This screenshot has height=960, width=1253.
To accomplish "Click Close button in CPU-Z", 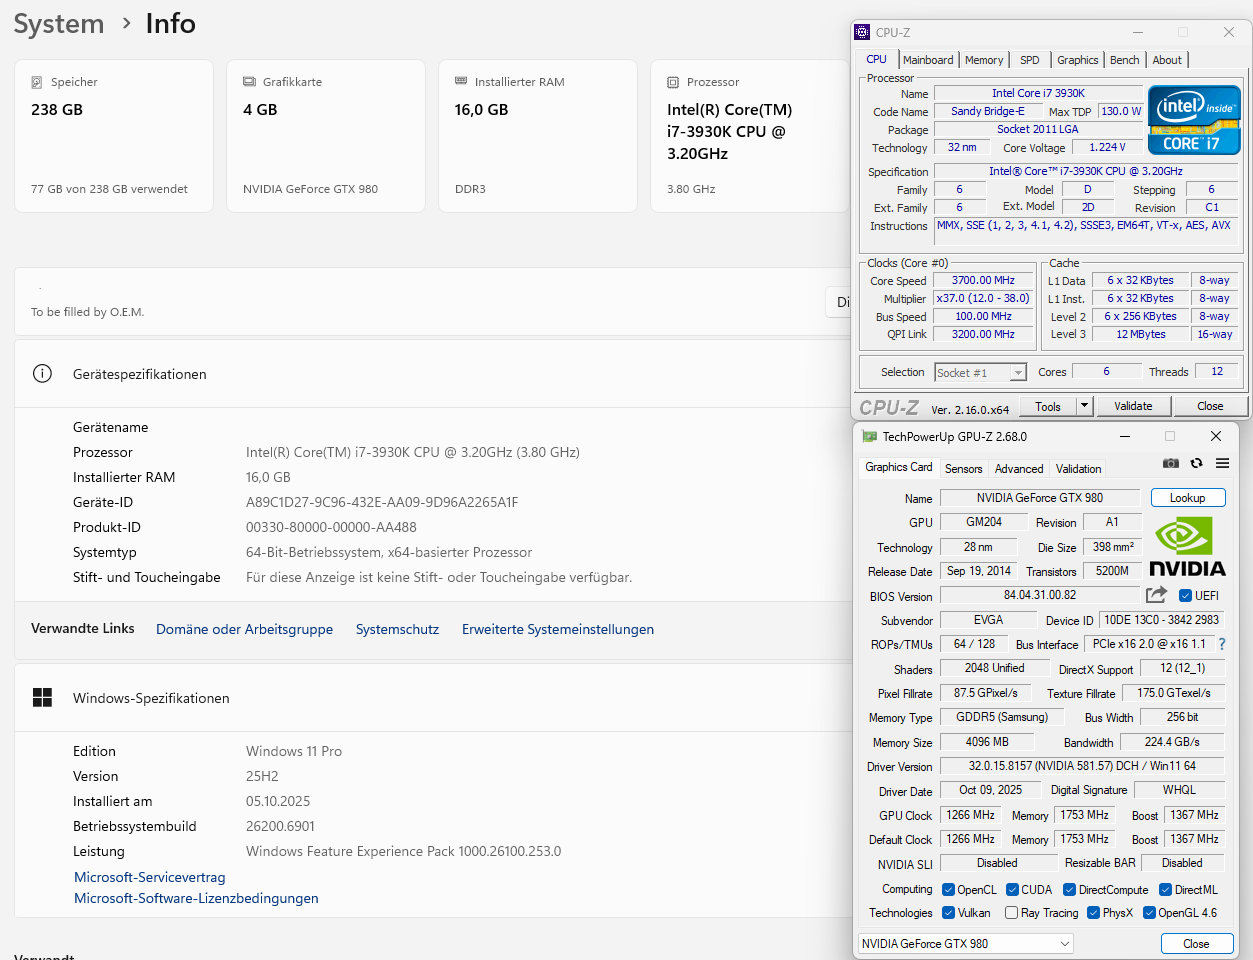I will (x=1210, y=406).
